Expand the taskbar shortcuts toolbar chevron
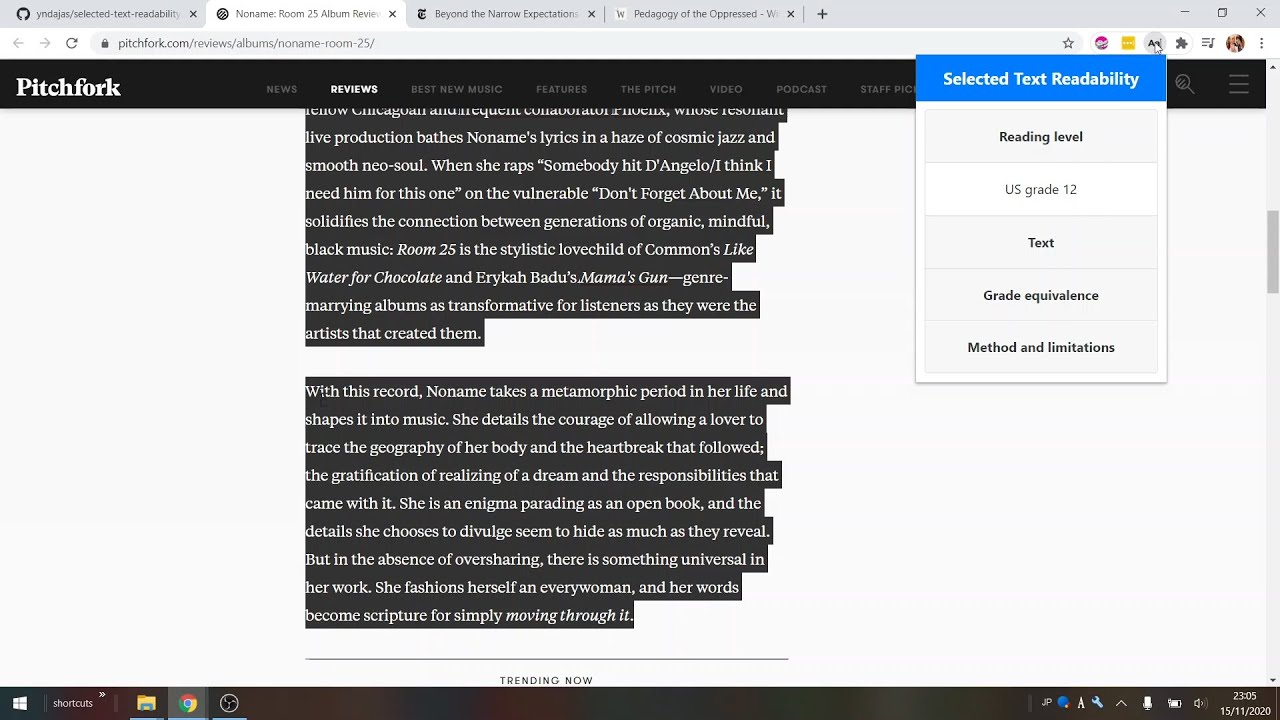 [x=101, y=695]
